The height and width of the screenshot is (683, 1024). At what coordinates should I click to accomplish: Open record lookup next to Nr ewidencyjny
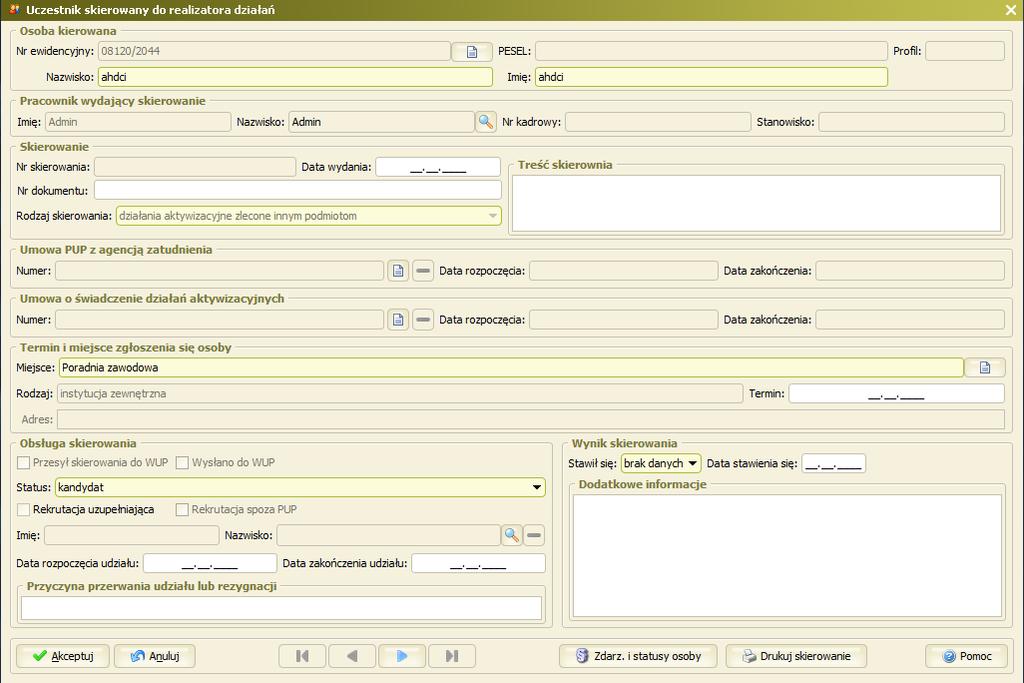(x=472, y=52)
